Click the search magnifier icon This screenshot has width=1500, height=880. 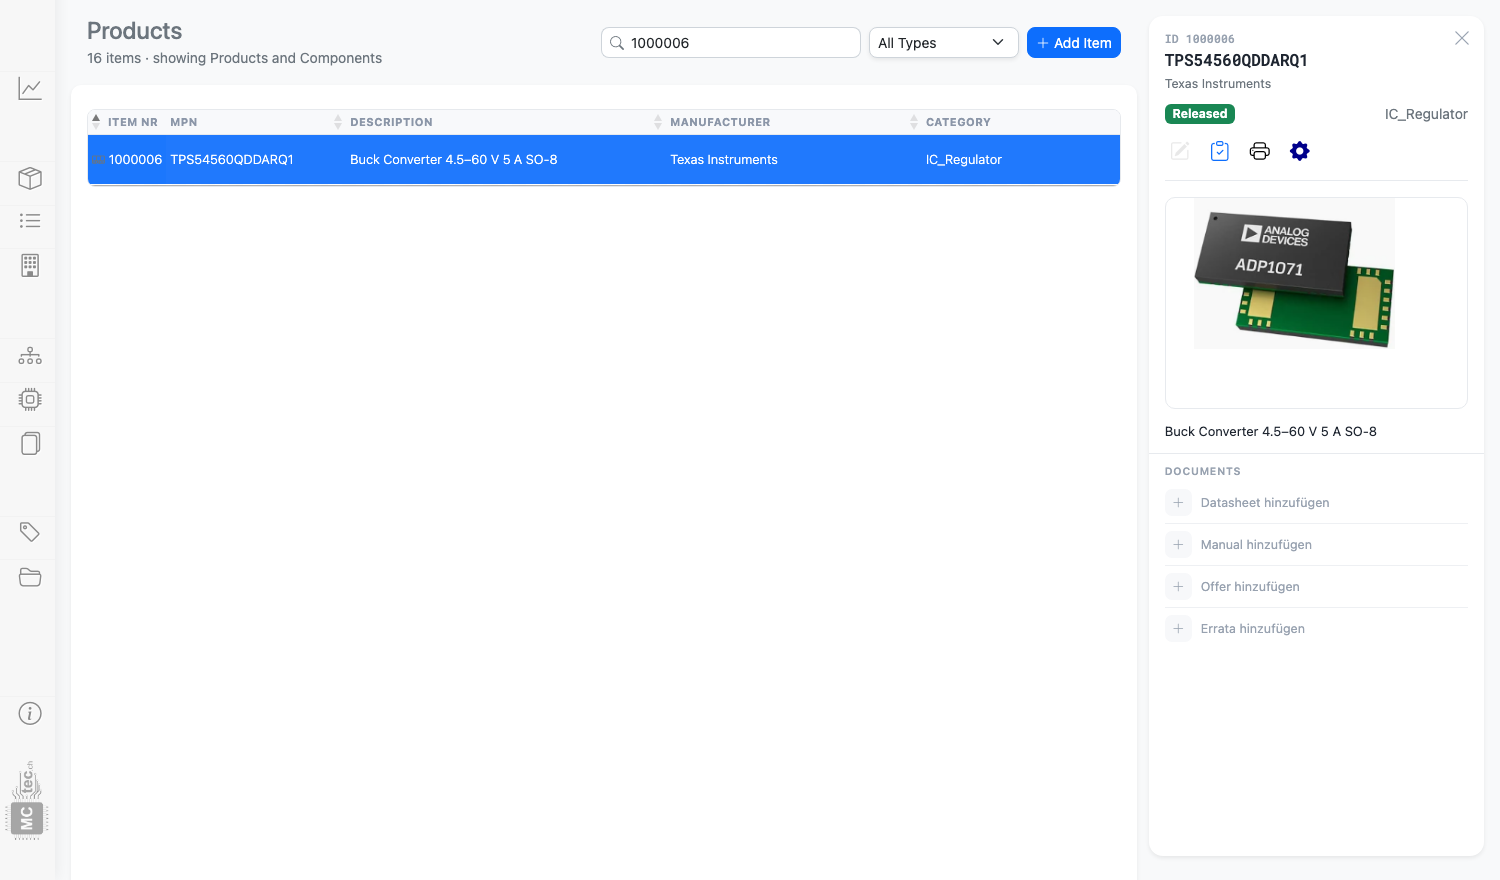(617, 43)
